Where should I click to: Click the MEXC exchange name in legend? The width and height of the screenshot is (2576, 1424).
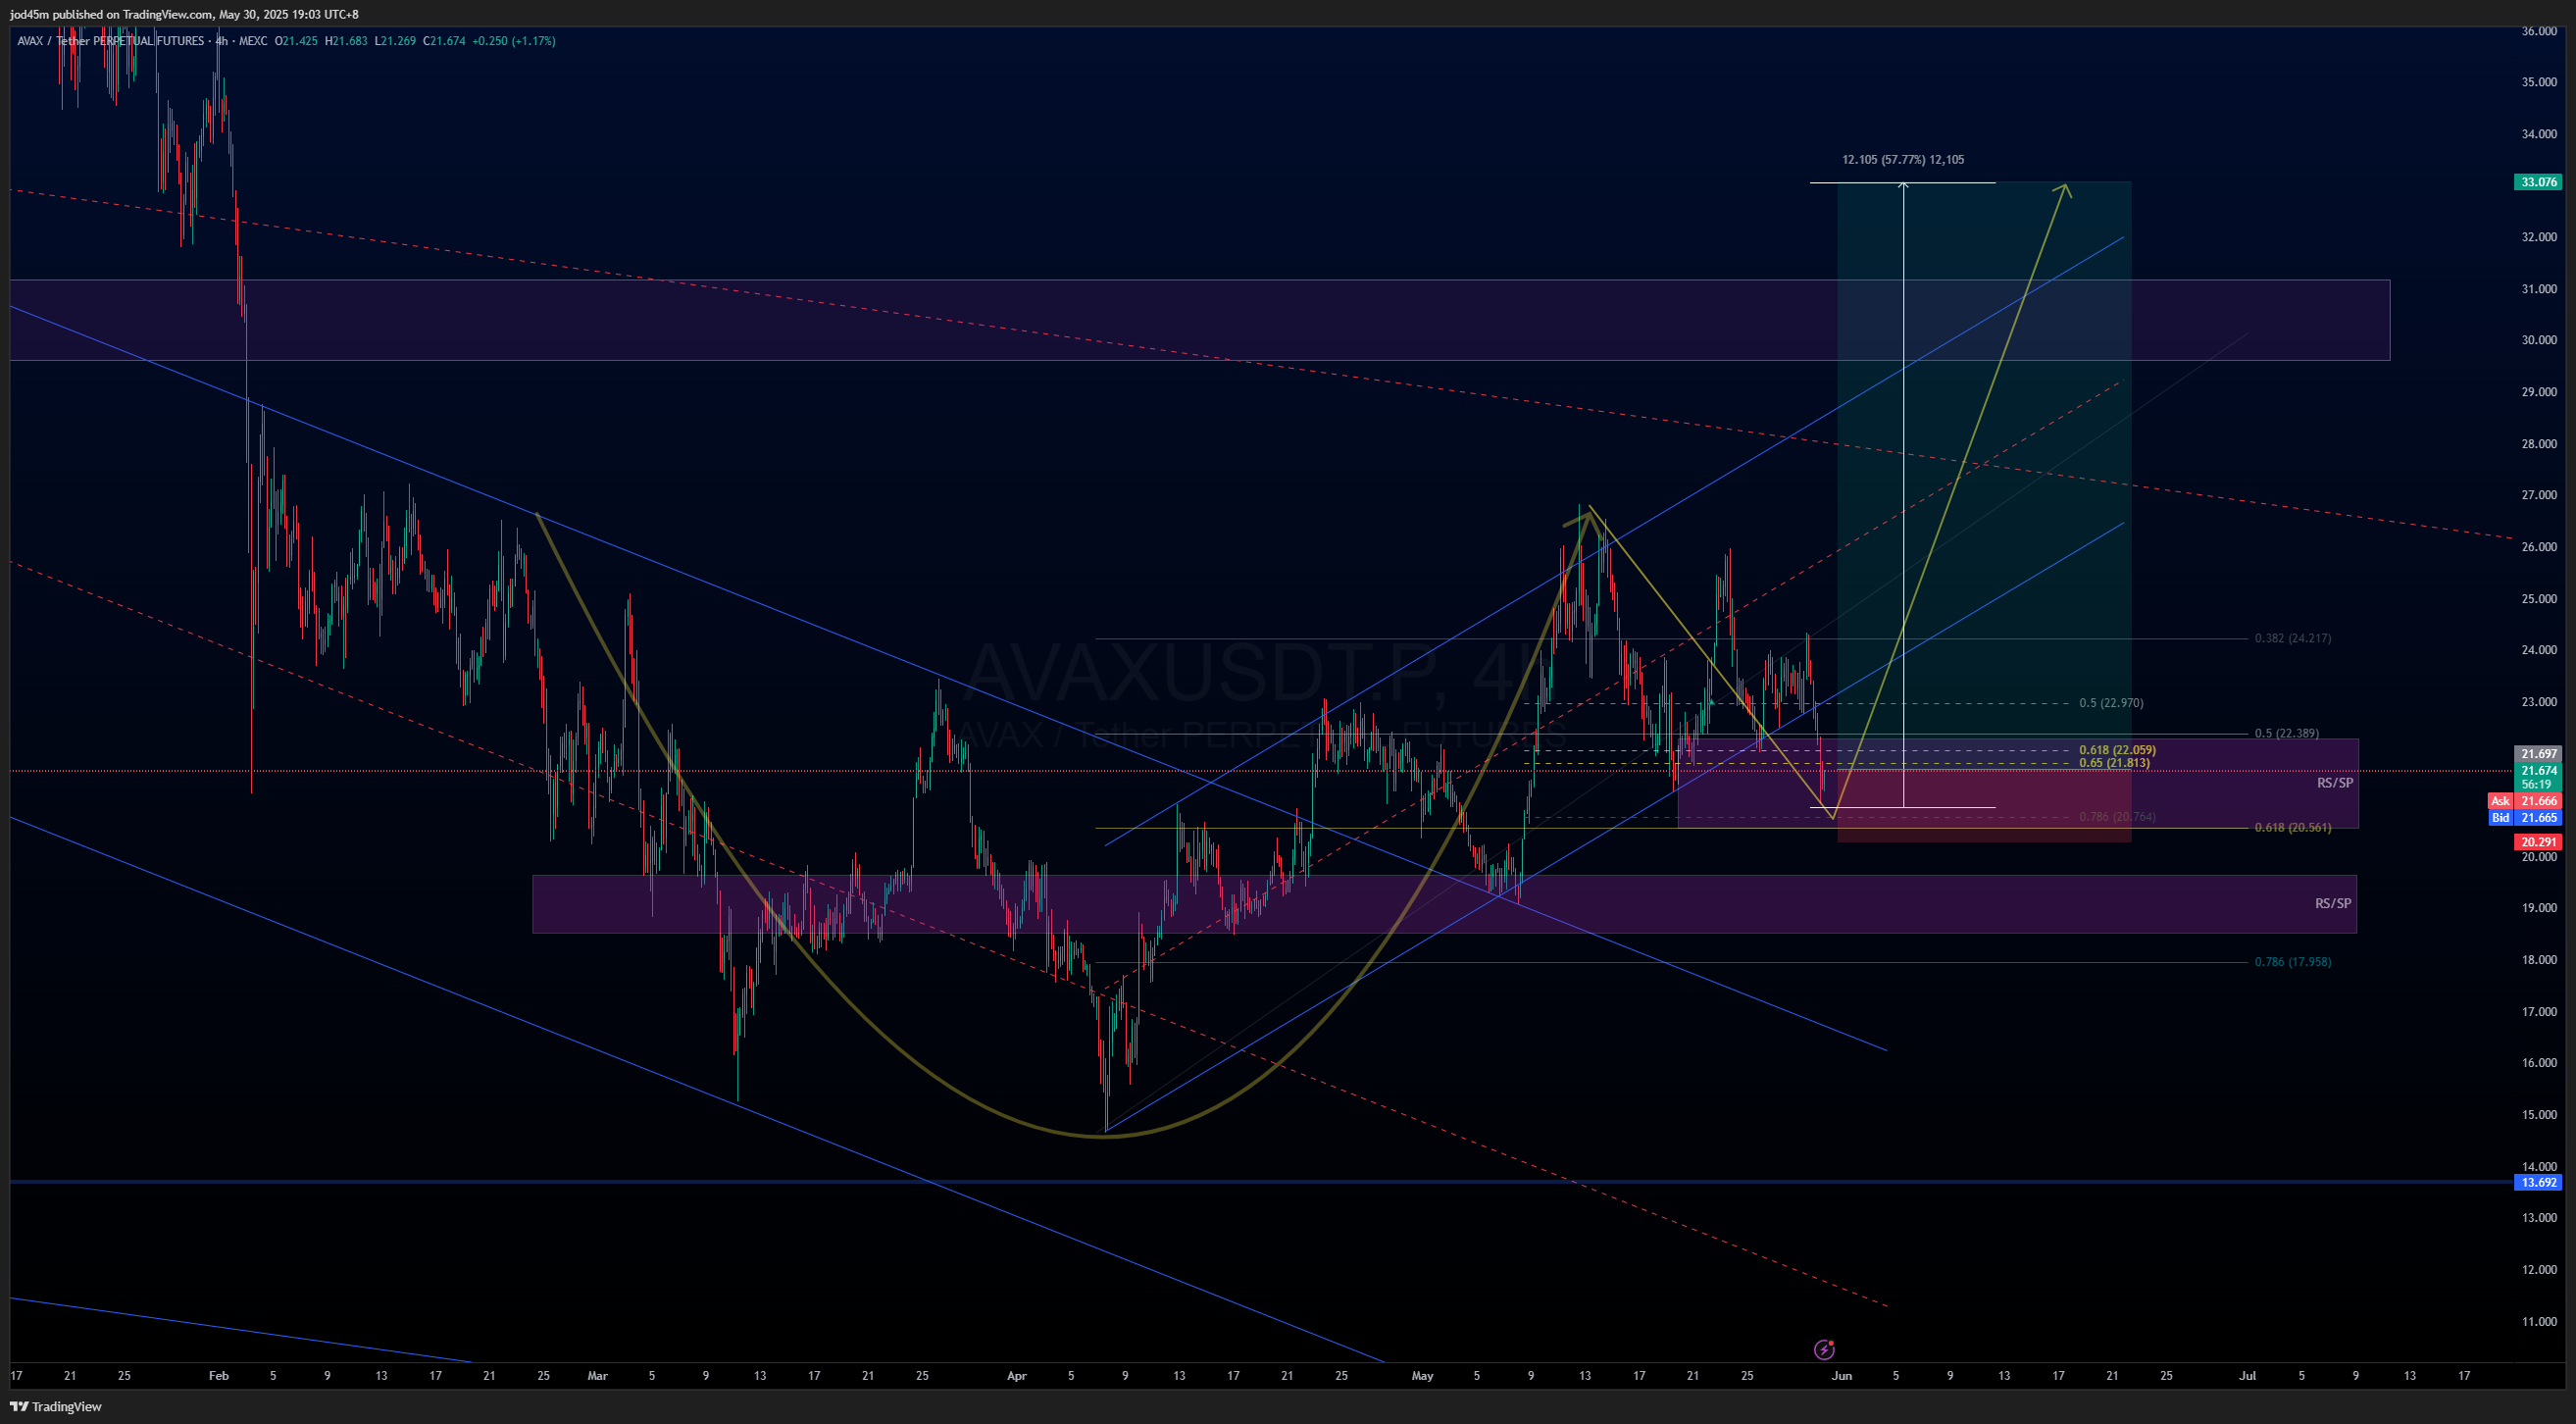[253, 41]
